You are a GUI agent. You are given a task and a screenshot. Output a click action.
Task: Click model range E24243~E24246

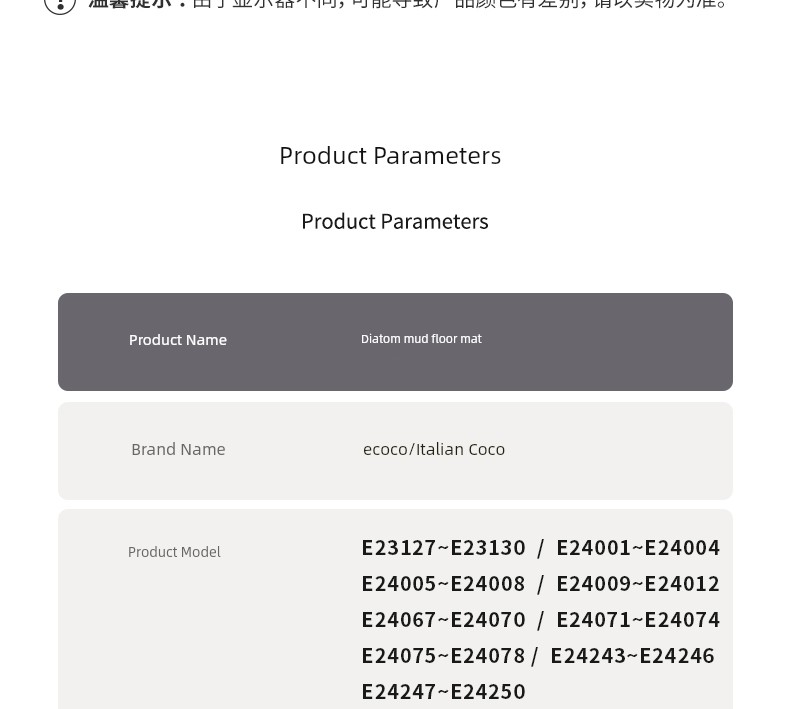pyautogui.click(x=632, y=656)
